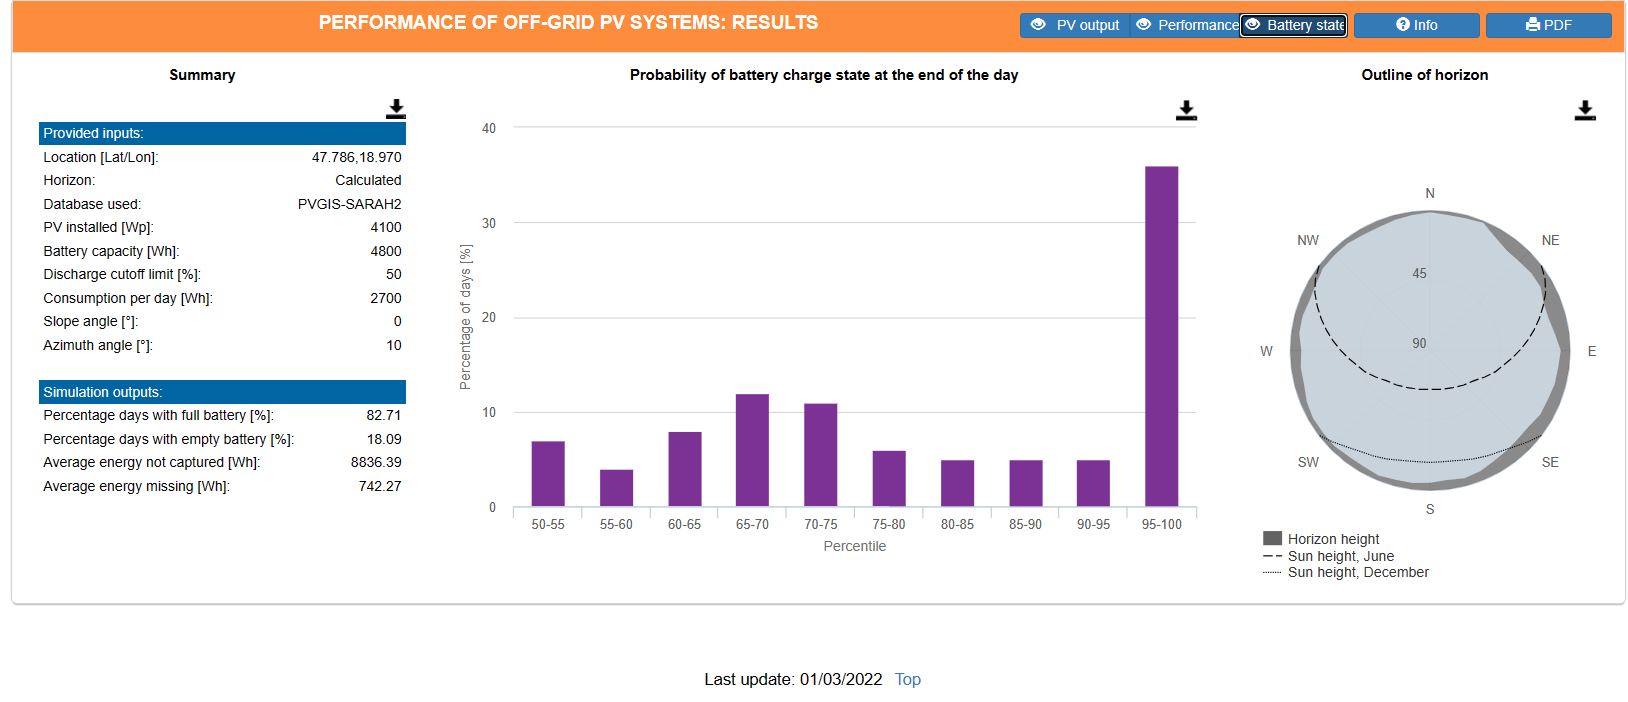Image resolution: width=1628 pixels, height=702 pixels.
Task: Select Horizon height legend swatch
Action: [1272, 538]
